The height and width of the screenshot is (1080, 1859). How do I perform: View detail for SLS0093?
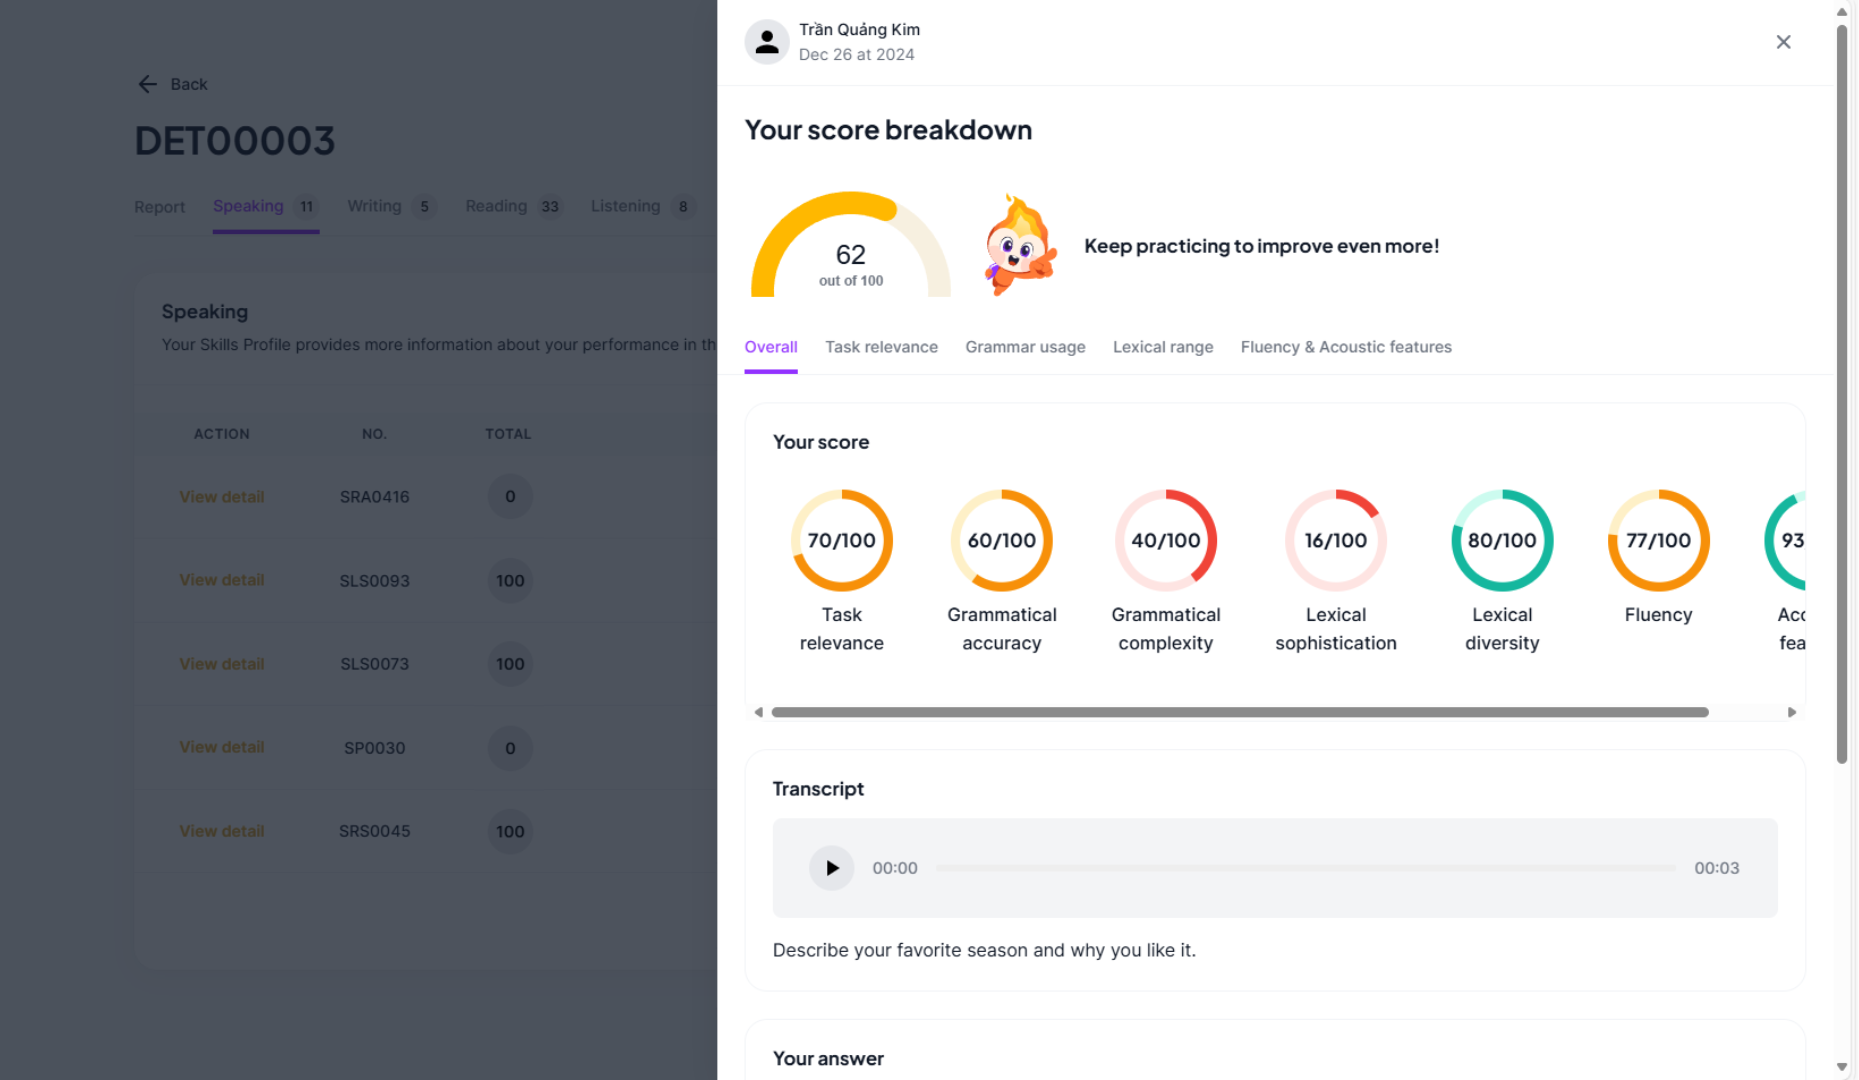222,580
